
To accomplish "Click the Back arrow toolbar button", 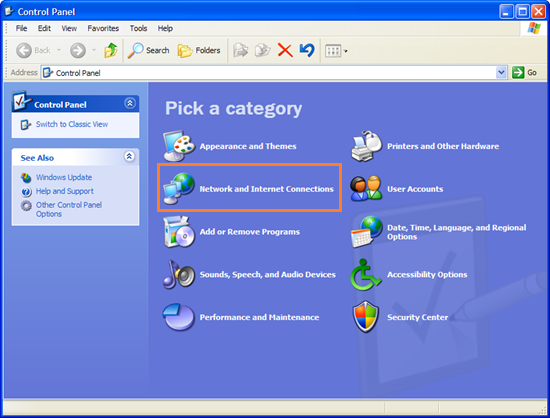I will pyautogui.click(x=33, y=50).
